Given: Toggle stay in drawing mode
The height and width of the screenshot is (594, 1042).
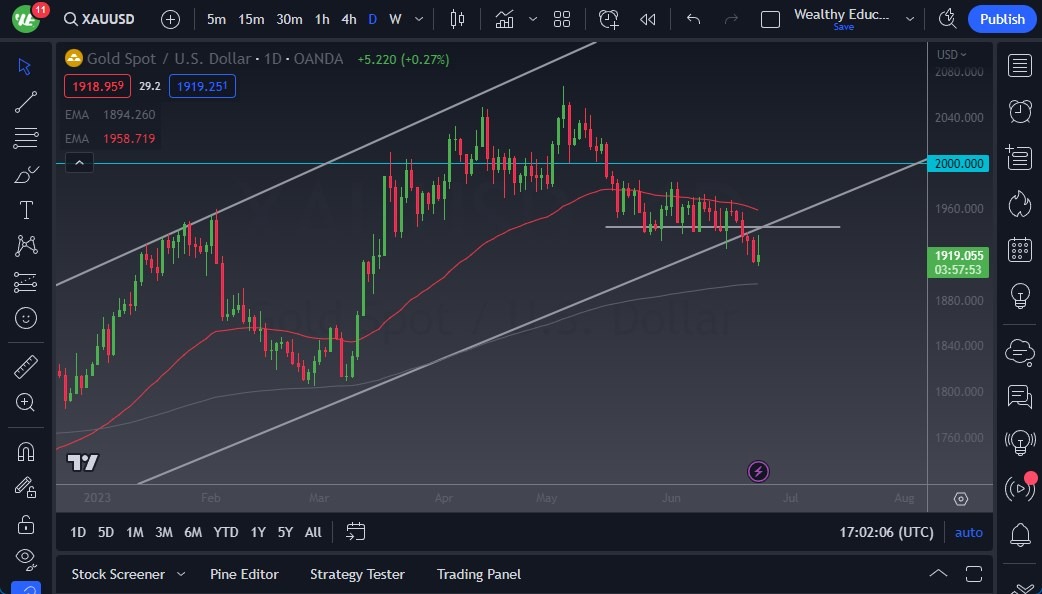Looking at the screenshot, I should [x=25, y=488].
